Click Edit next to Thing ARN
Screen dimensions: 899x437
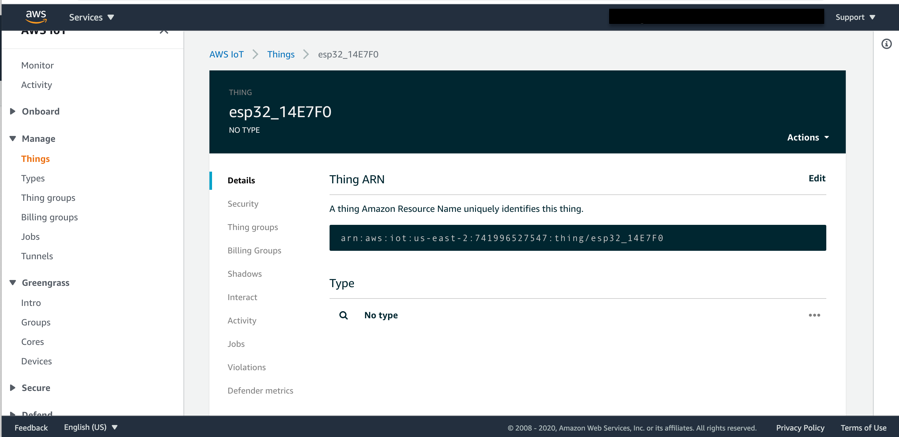[x=817, y=178]
